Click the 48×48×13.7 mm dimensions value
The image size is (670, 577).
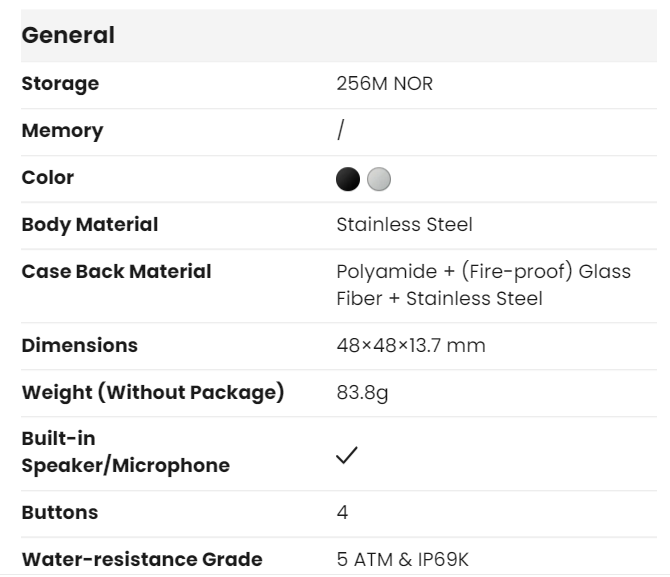click(412, 346)
